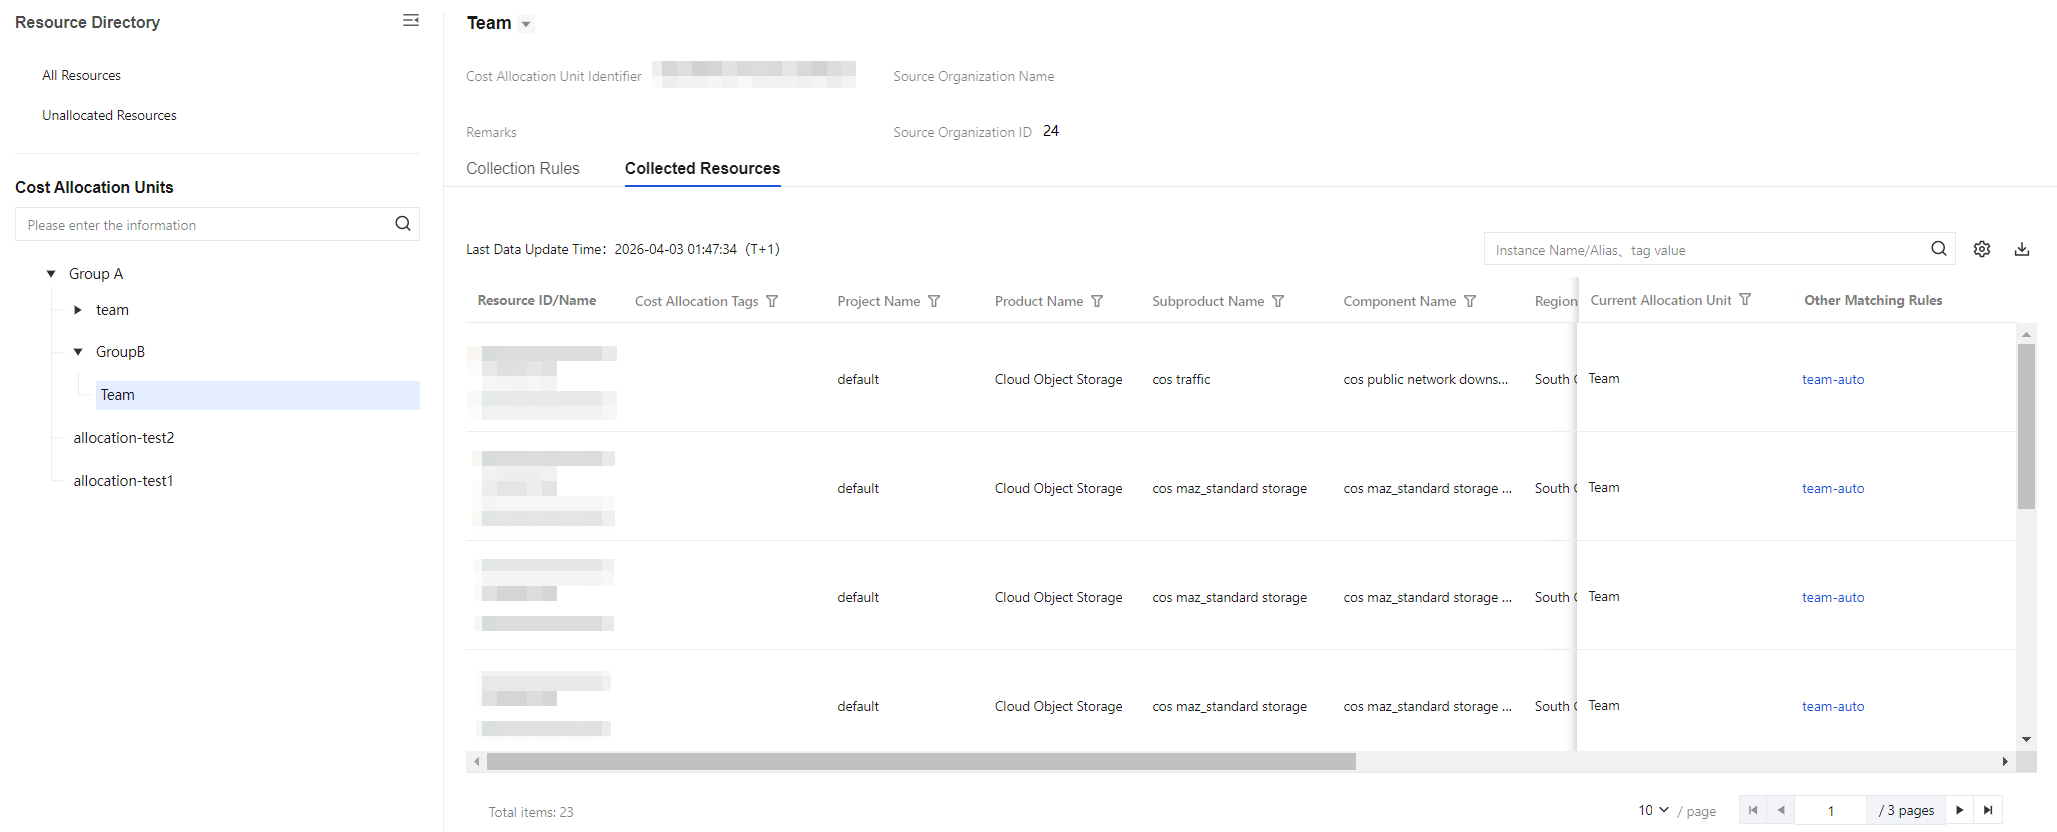Filter the Current Allocation Unit column

pos(1745,300)
